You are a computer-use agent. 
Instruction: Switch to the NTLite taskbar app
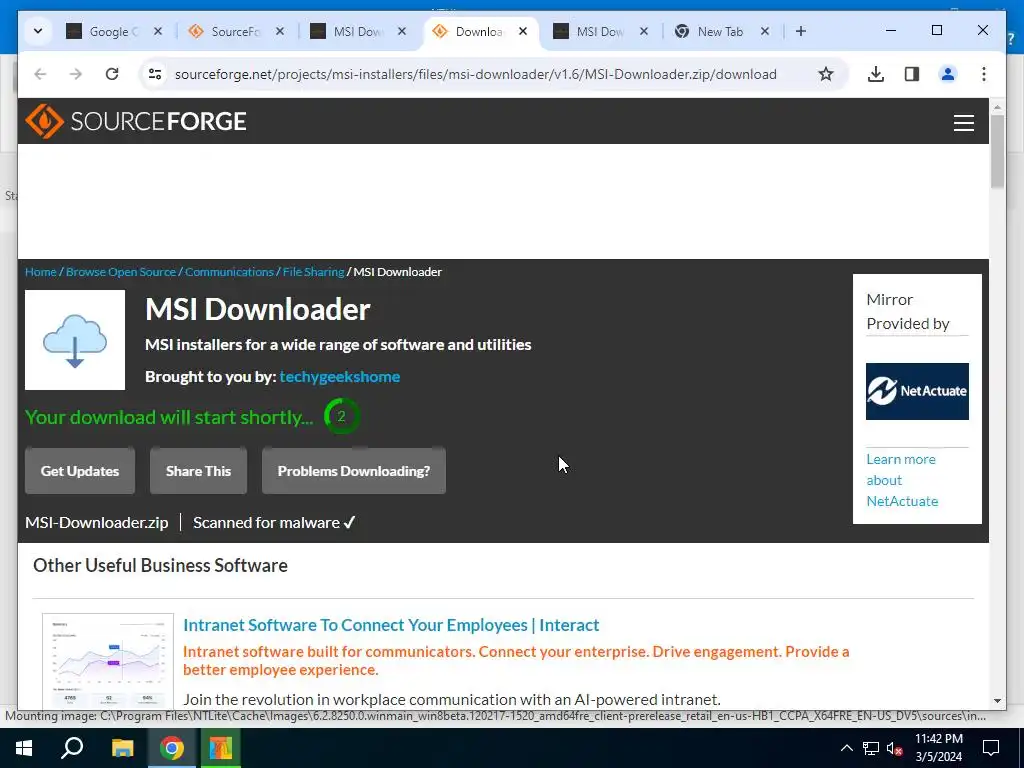pyautogui.click(x=221, y=748)
